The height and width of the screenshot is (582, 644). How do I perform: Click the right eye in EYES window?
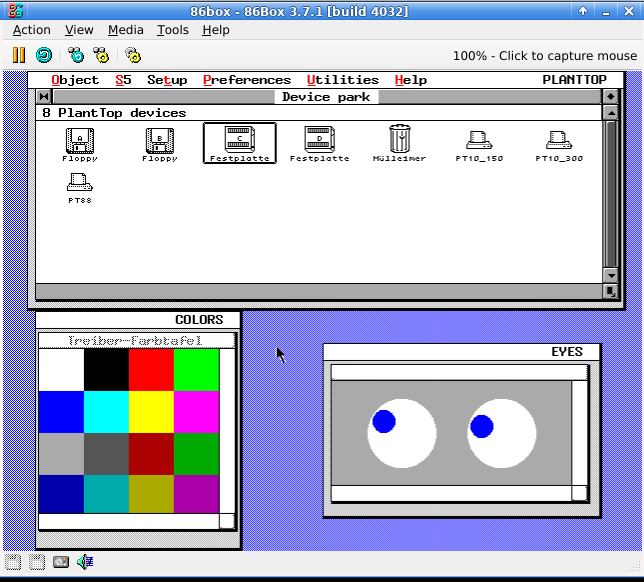click(501, 433)
